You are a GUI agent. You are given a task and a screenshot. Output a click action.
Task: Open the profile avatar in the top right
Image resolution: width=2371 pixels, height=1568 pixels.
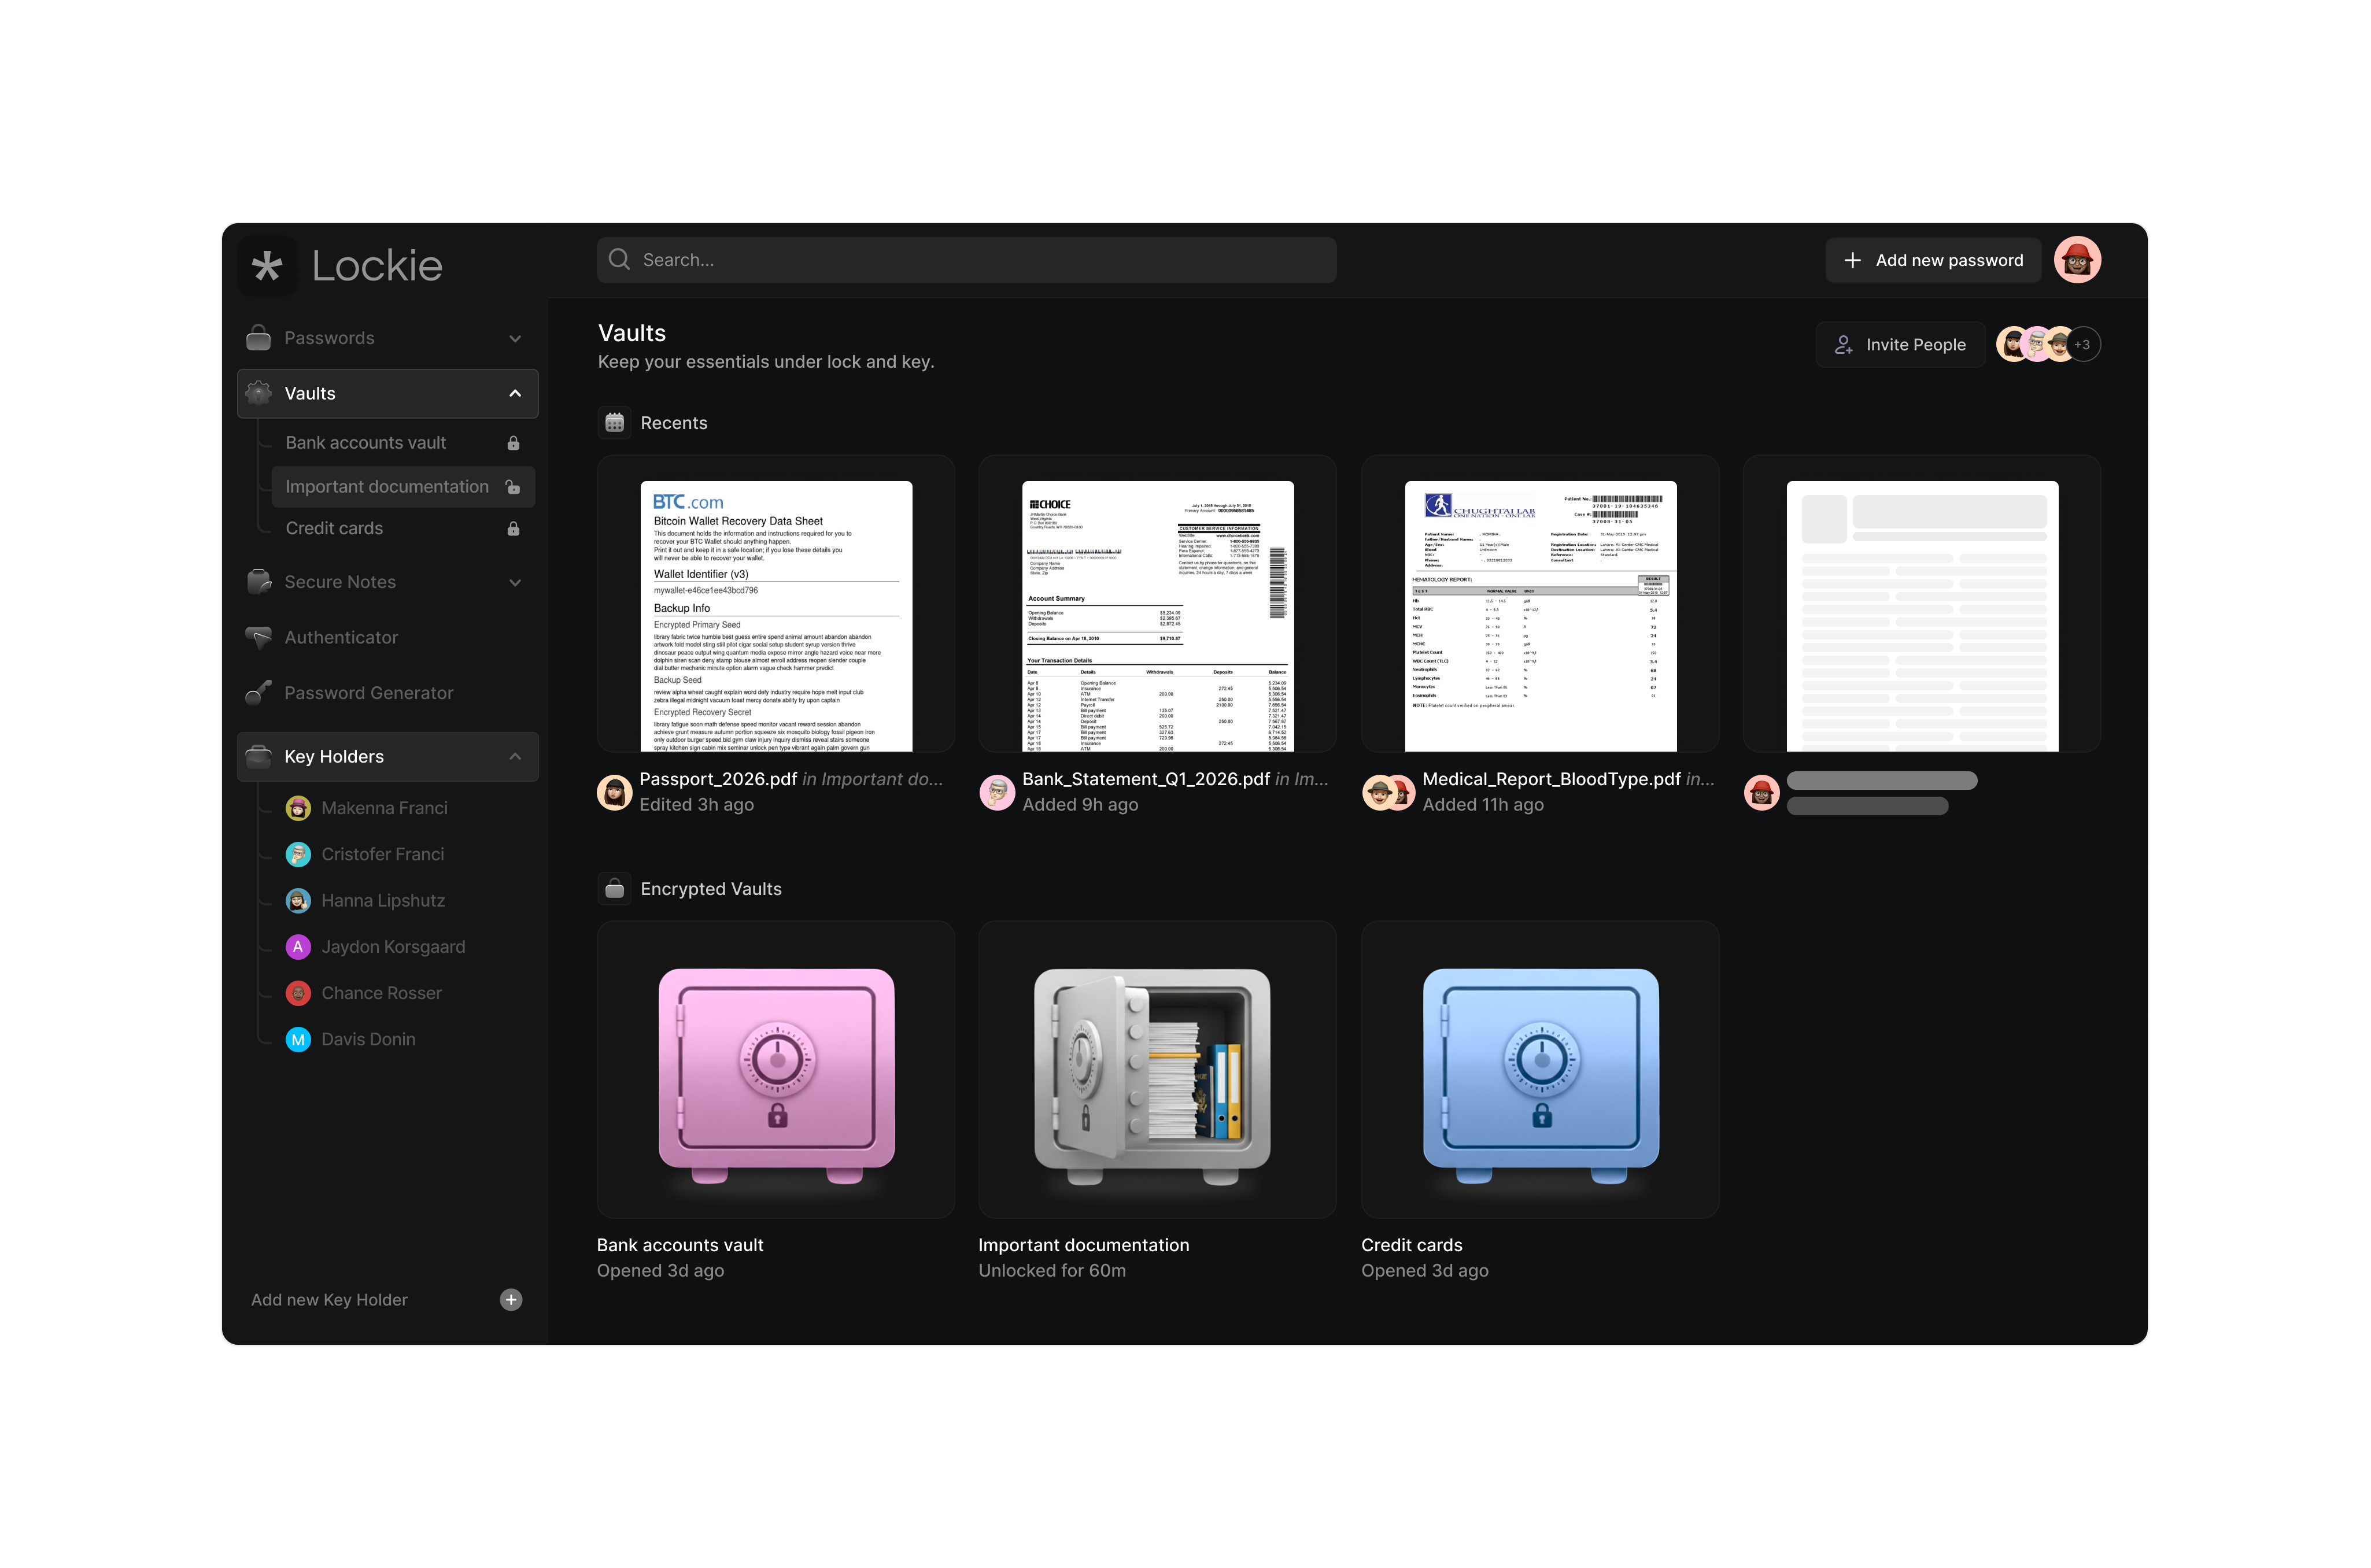2077,260
